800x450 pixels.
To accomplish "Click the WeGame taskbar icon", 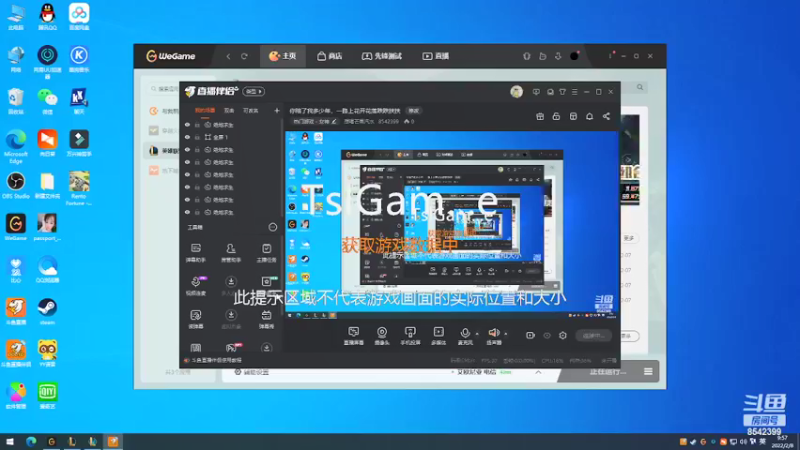I will tap(52, 442).
